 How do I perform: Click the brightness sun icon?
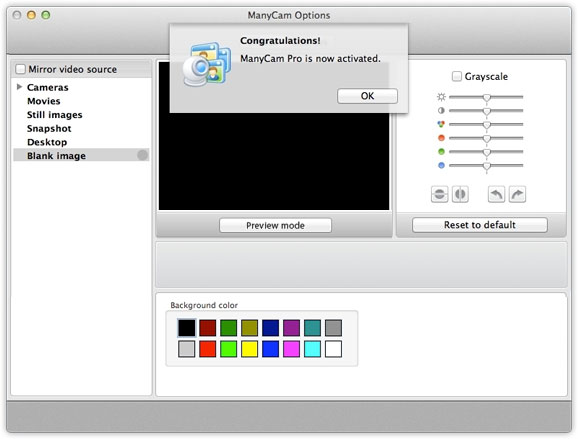coord(441,97)
